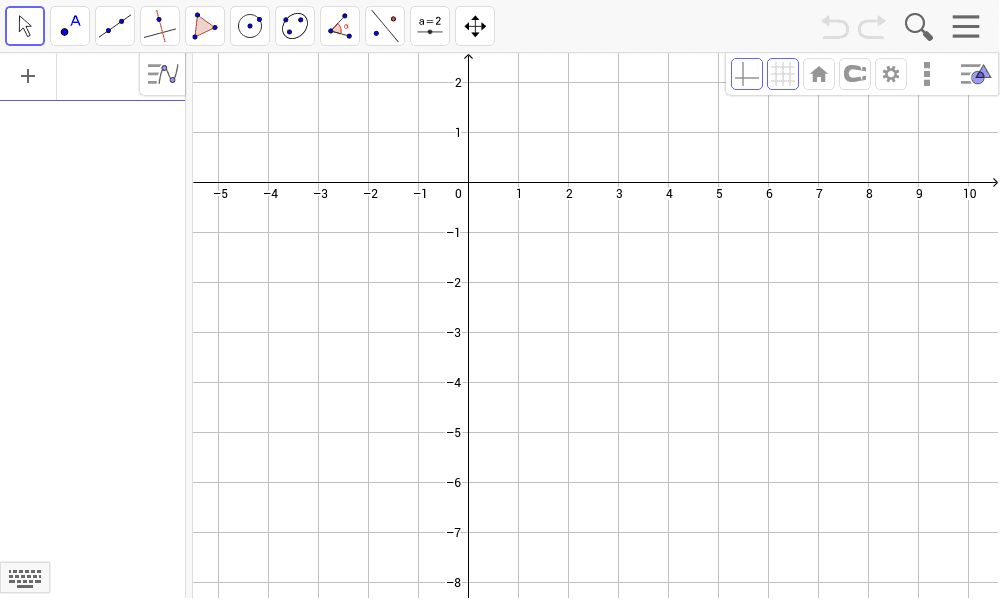Click the y-axis label 2
Screen dimensions: 1000x600
[x=458, y=82]
